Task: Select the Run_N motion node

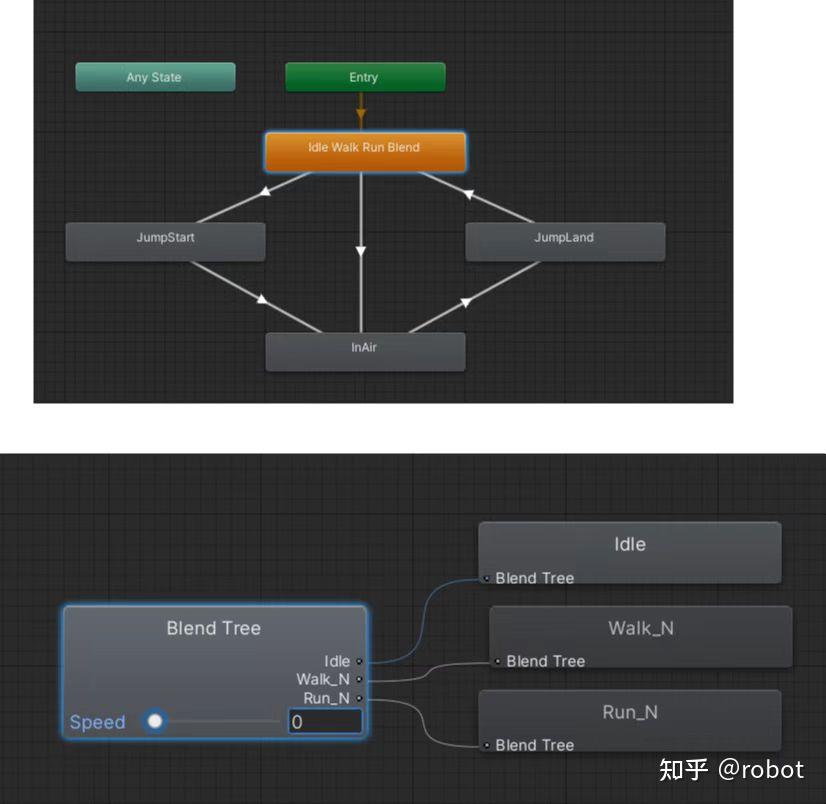Action: click(x=630, y=720)
